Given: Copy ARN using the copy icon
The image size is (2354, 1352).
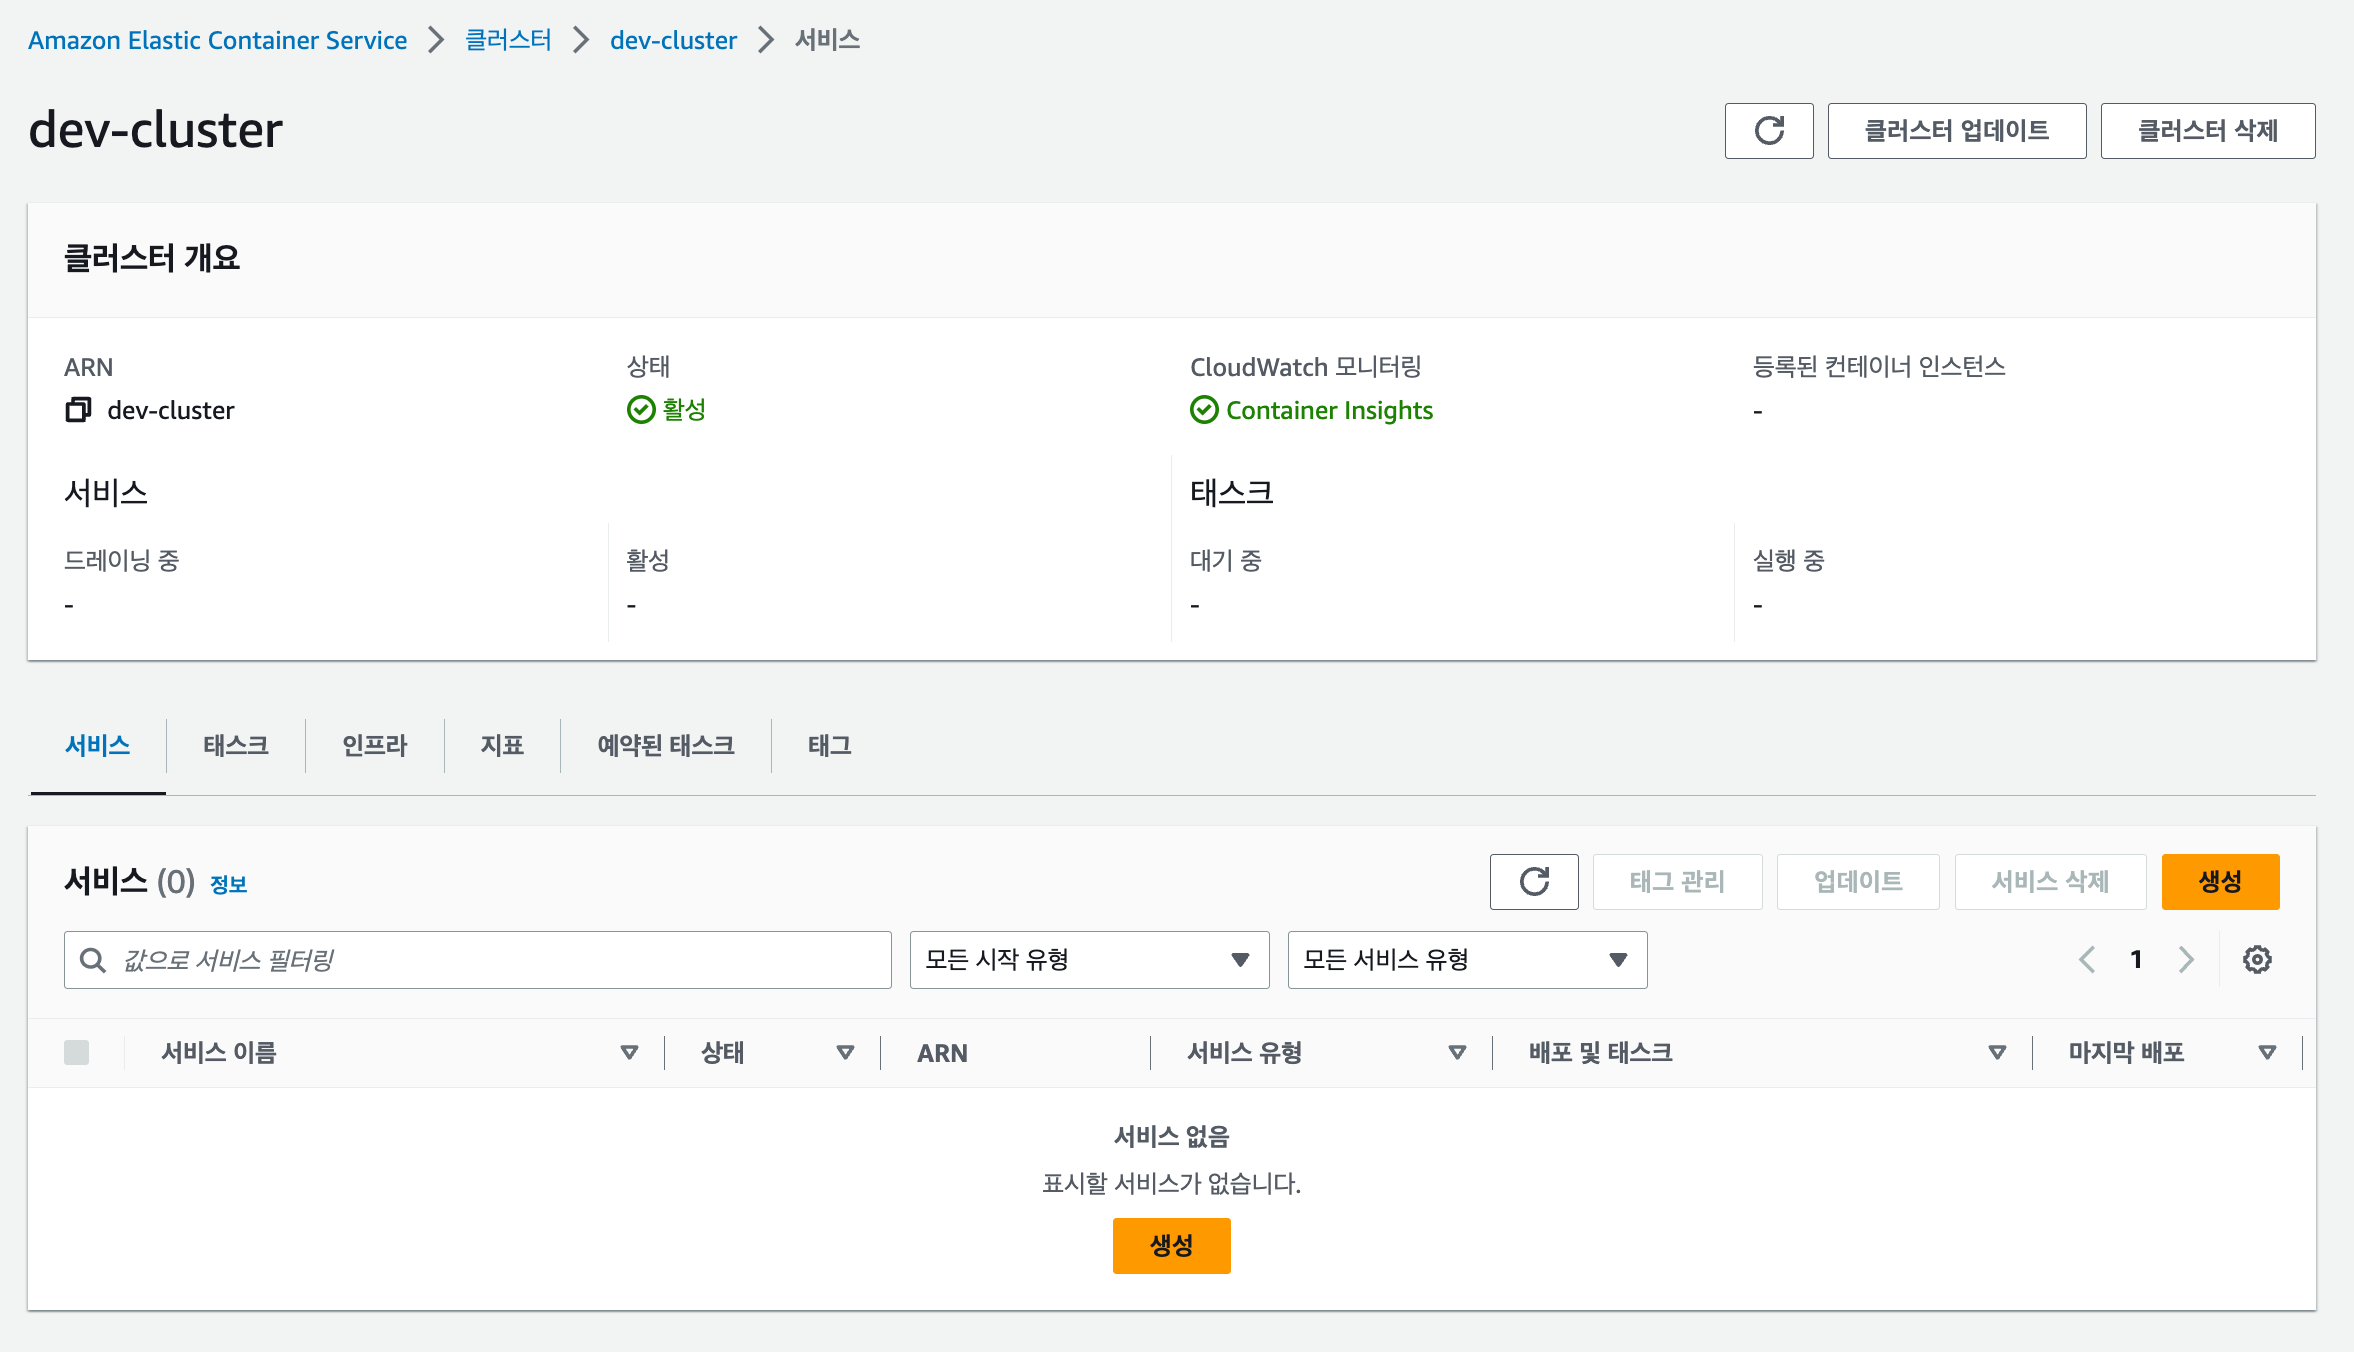Looking at the screenshot, I should [78, 410].
